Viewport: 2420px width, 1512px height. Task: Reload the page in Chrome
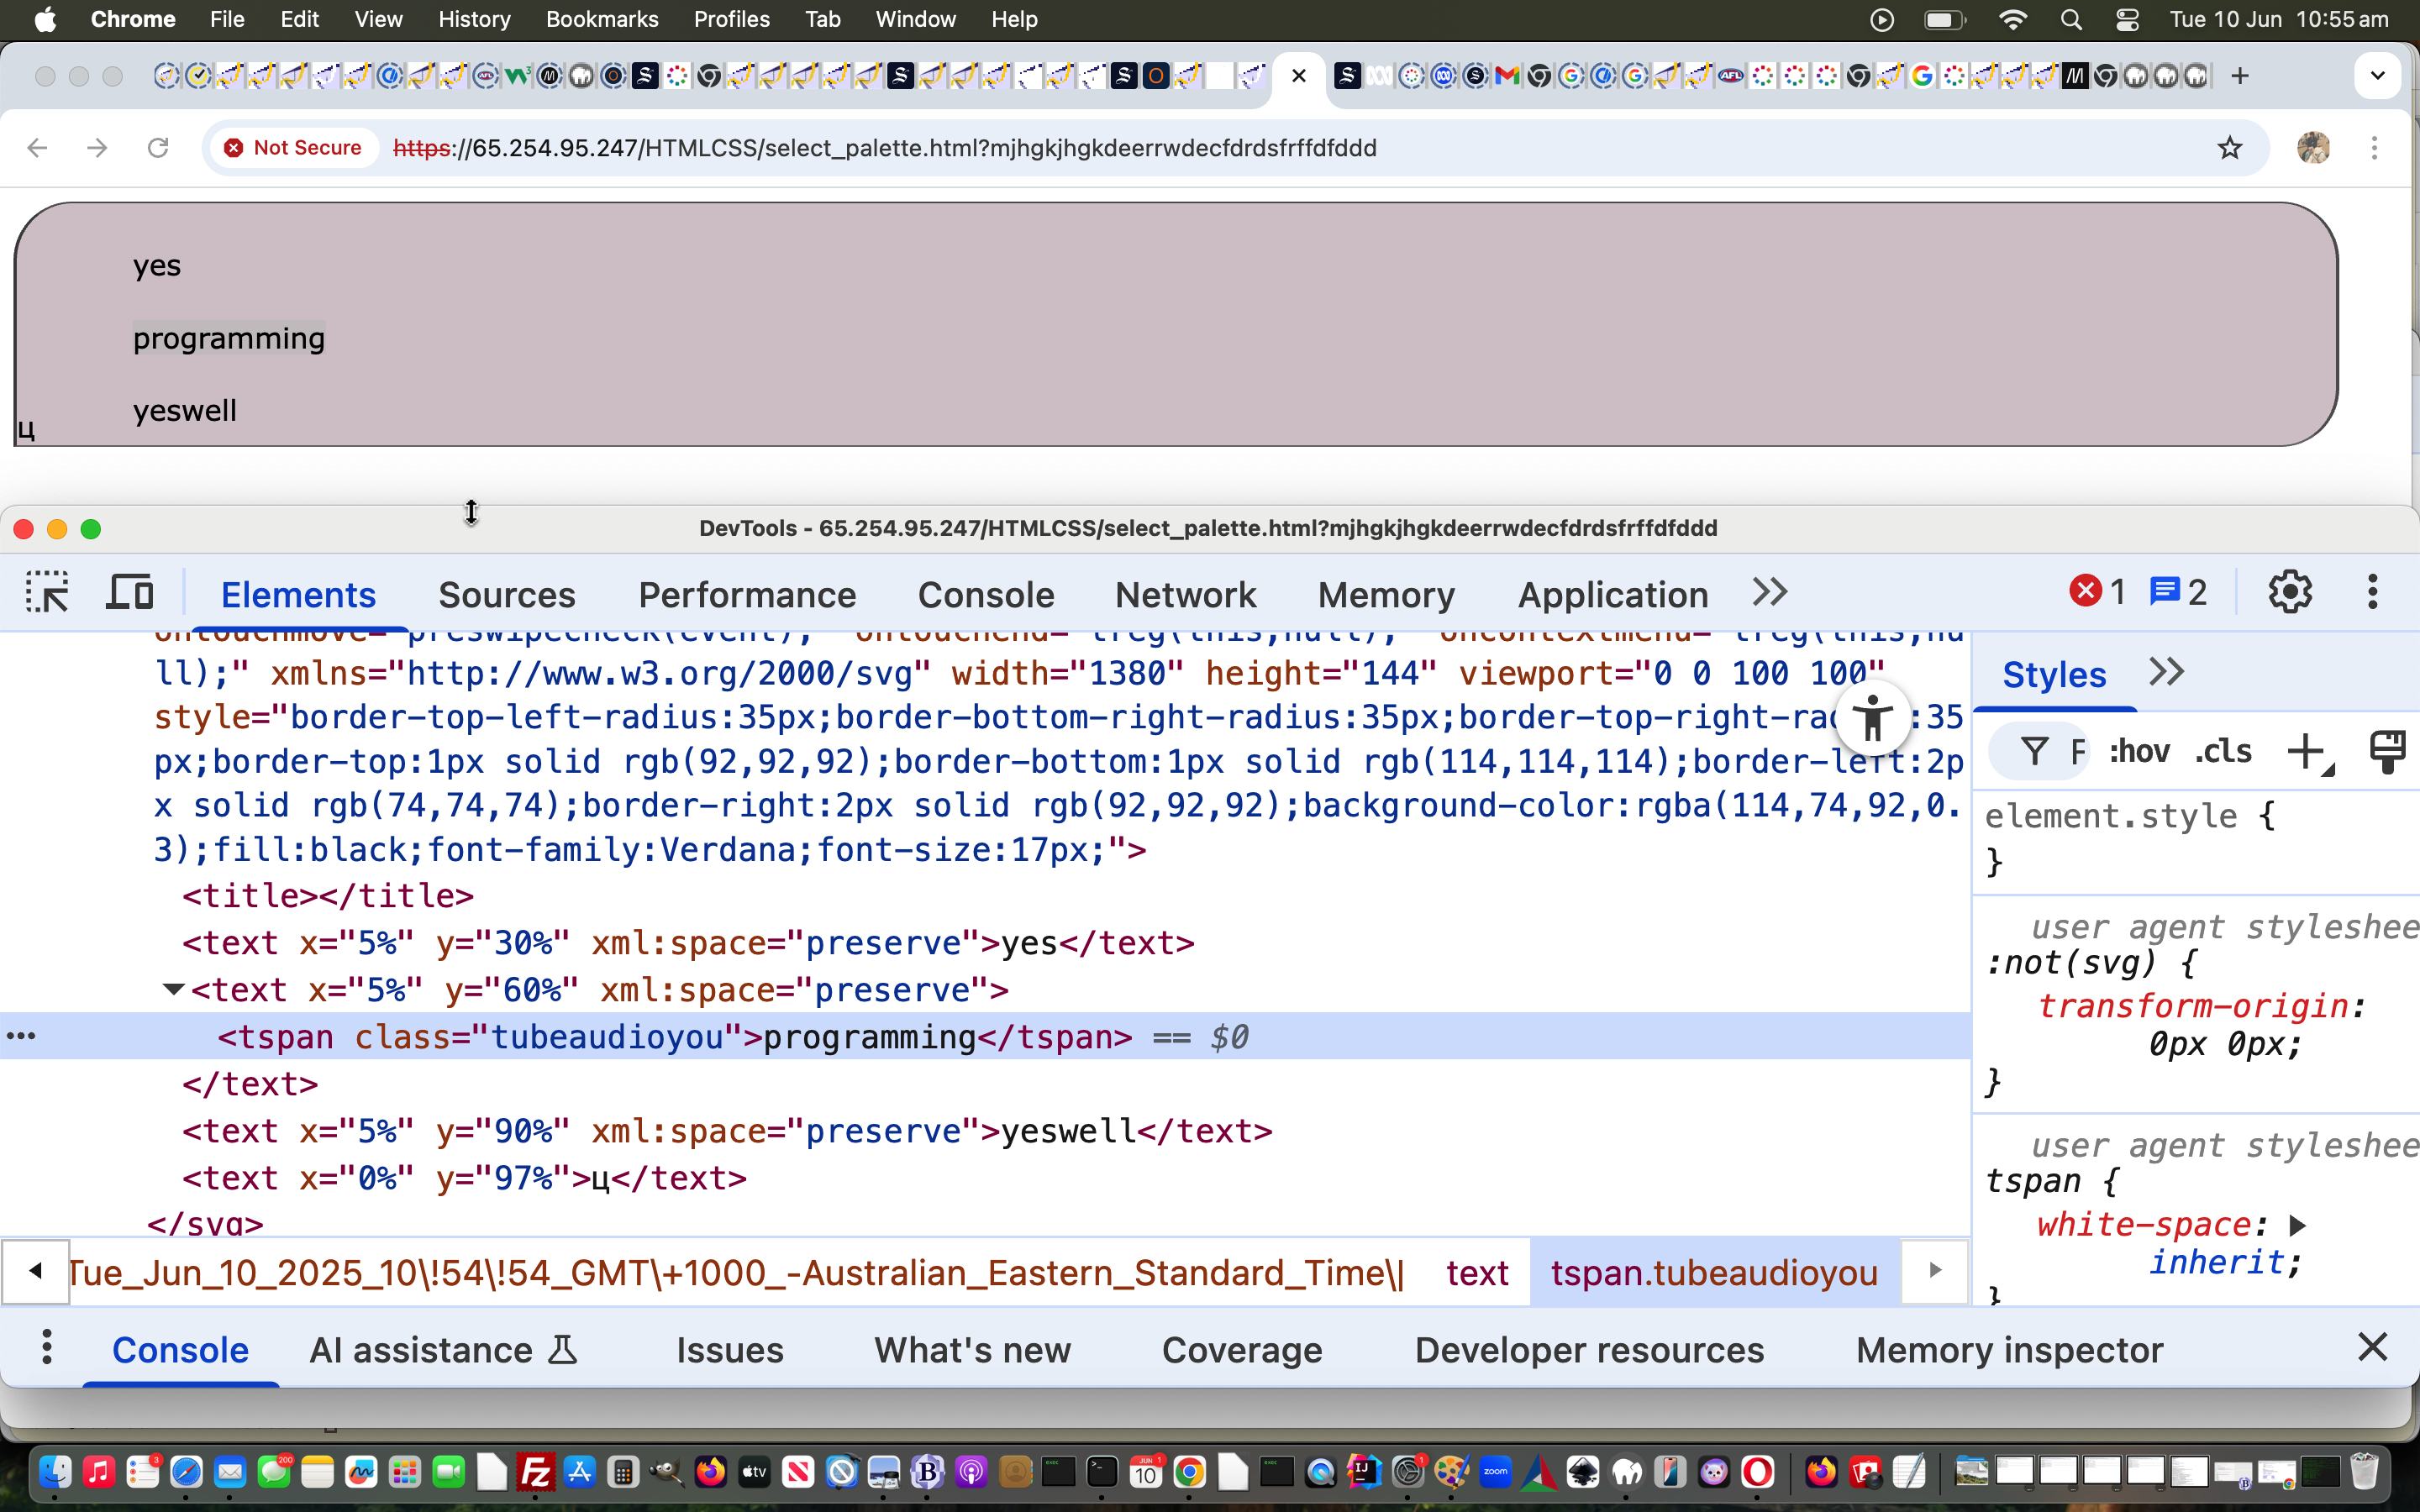pyautogui.click(x=157, y=148)
